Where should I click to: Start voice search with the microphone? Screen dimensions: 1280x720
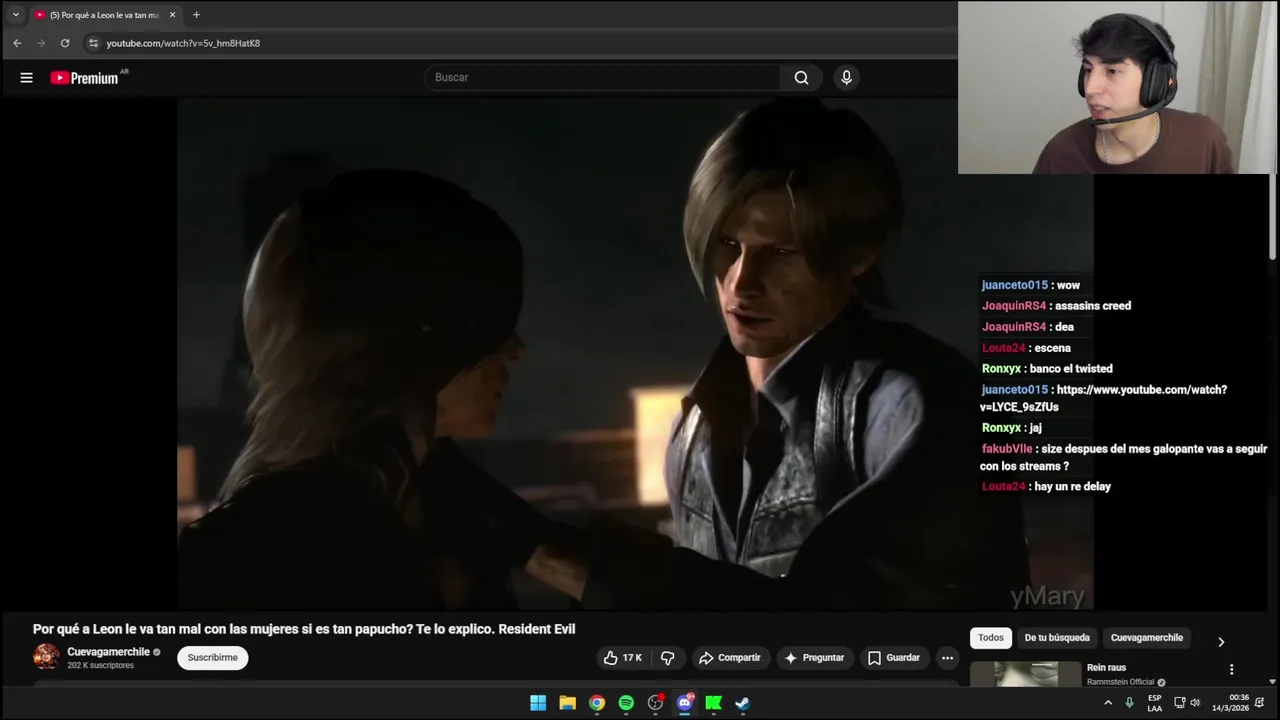[846, 77]
